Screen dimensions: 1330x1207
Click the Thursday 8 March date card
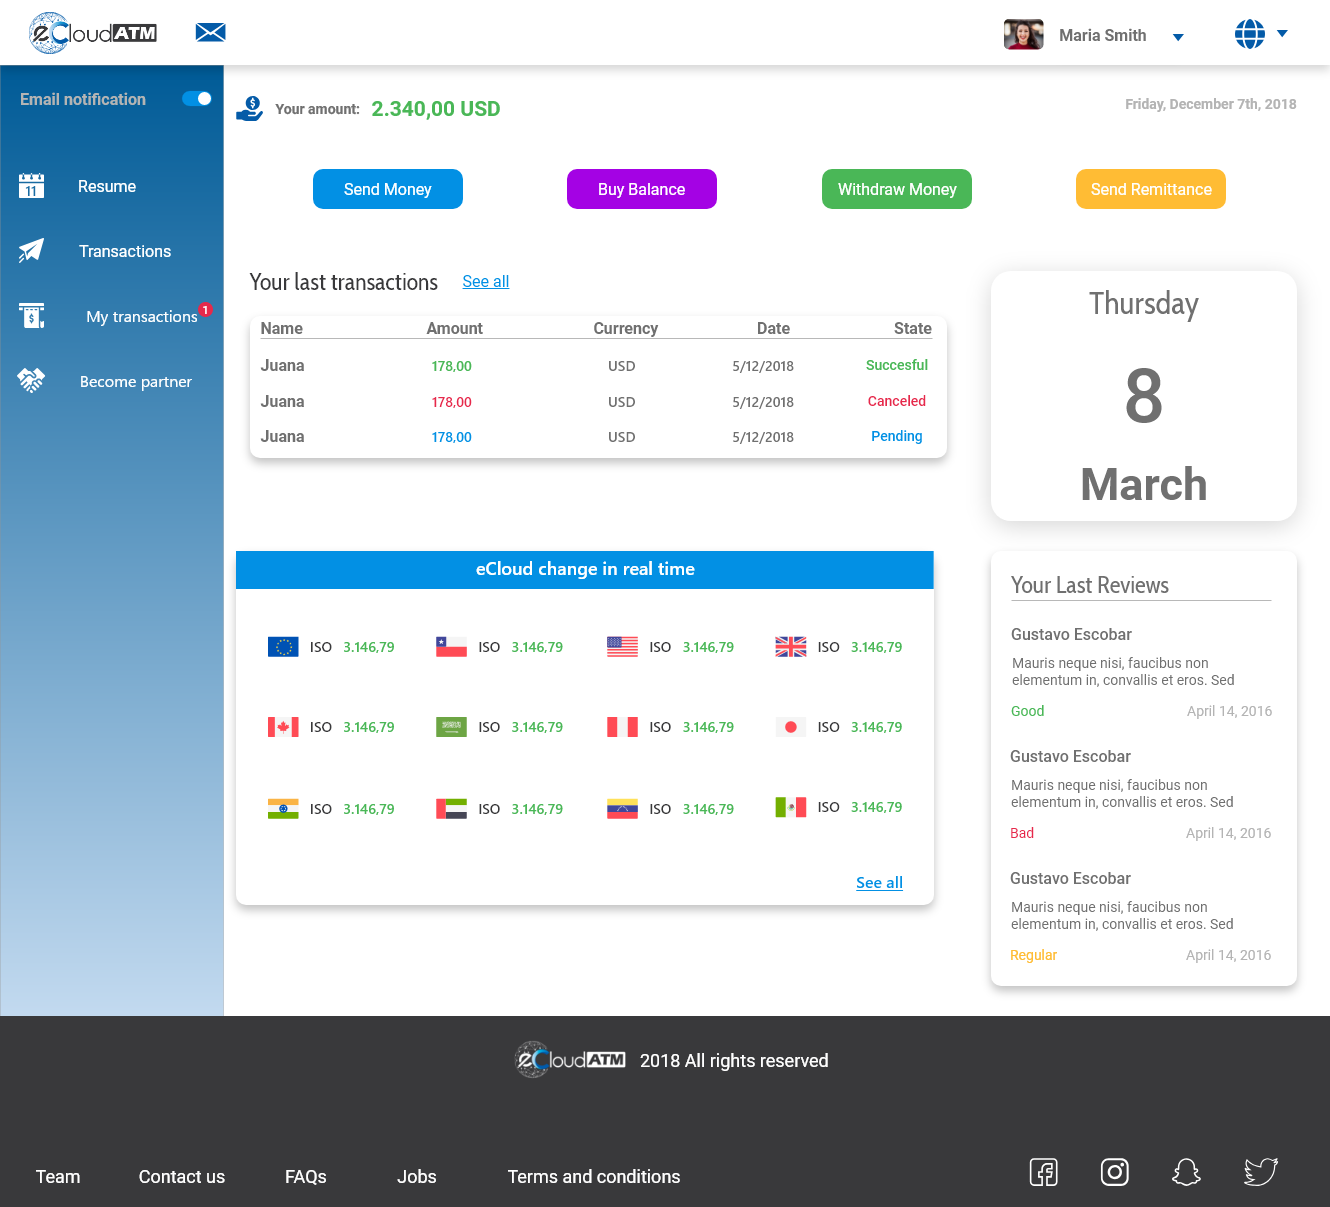click(1144, 396)
